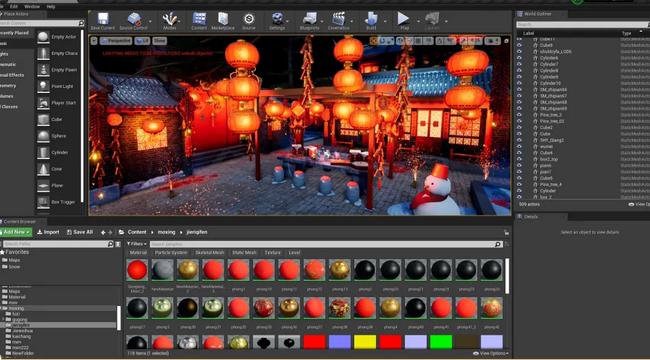The width and height of the screenshot is (650, 360).
Task: Open the Filters dropdown in Content Browser
Action: pos(137,244)
